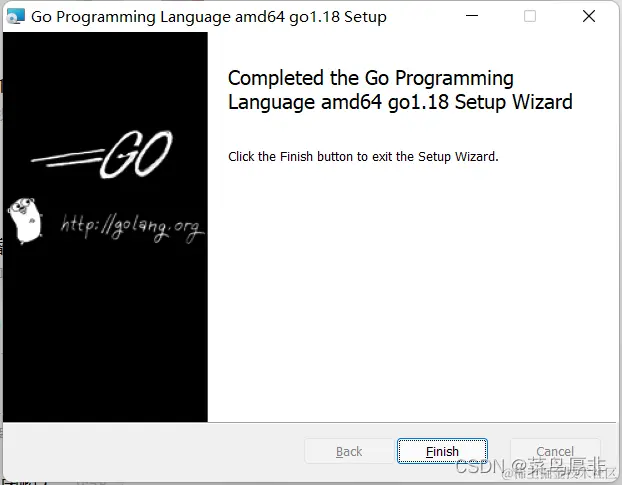Click the GO logo on the banner
622x485 pixels.
coord(102,154)
